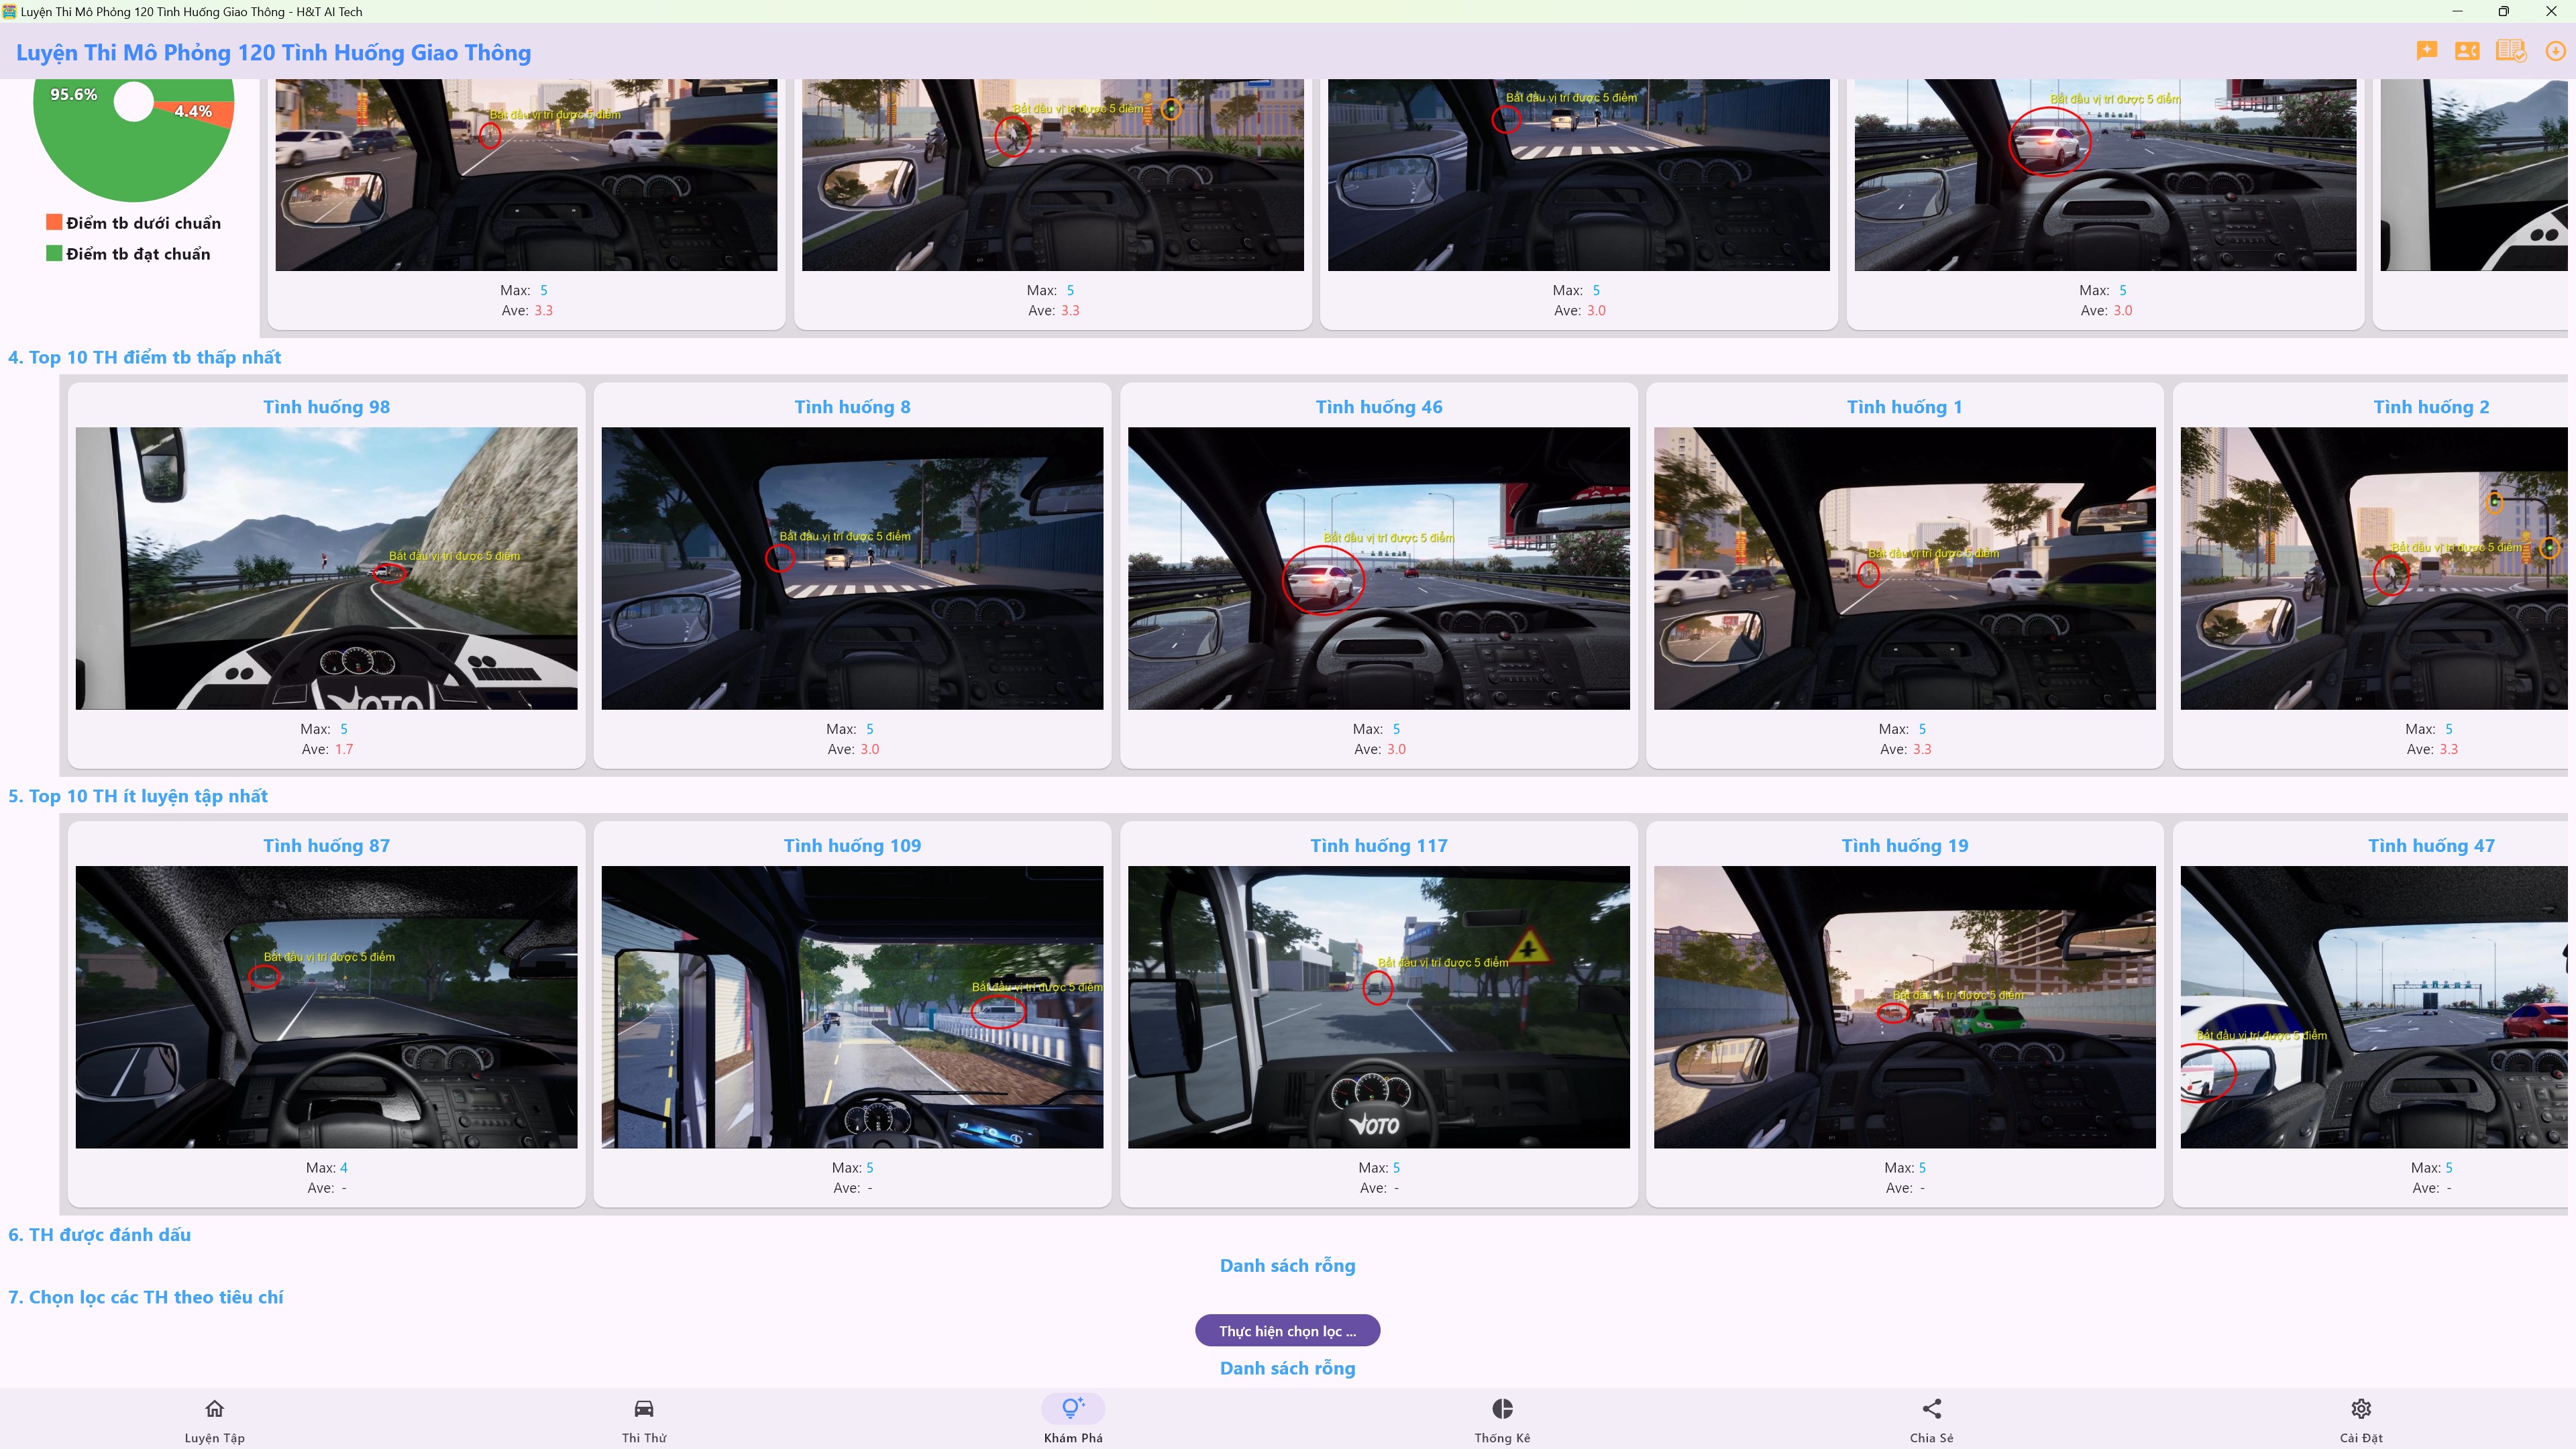
Task: View the Tình huống 47 thumbnail
Action: pyautogui.click(x=2374, y=1007)
